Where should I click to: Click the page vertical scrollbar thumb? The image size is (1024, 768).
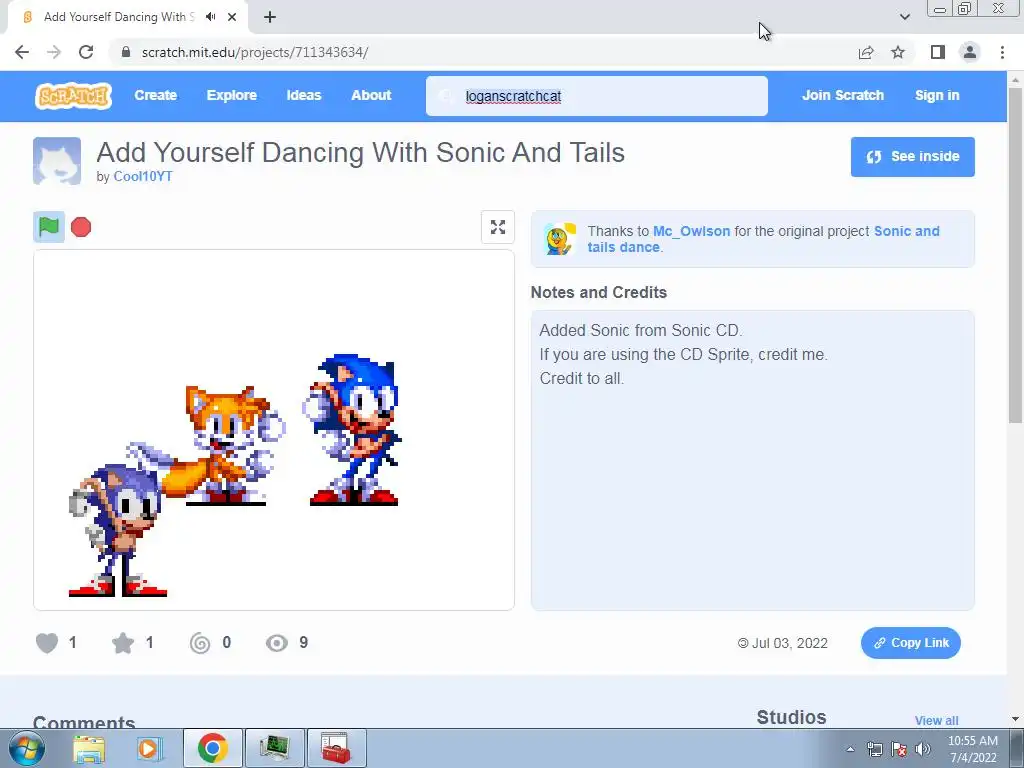coord(1015,255)
